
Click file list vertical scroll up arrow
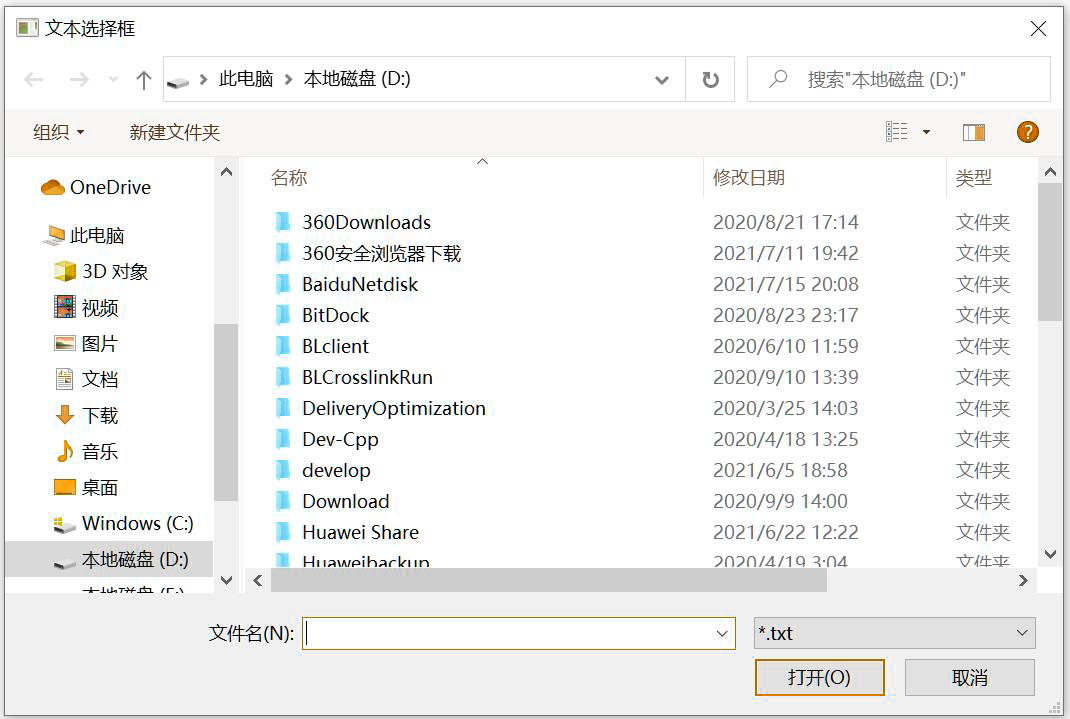click(1050, 172)
